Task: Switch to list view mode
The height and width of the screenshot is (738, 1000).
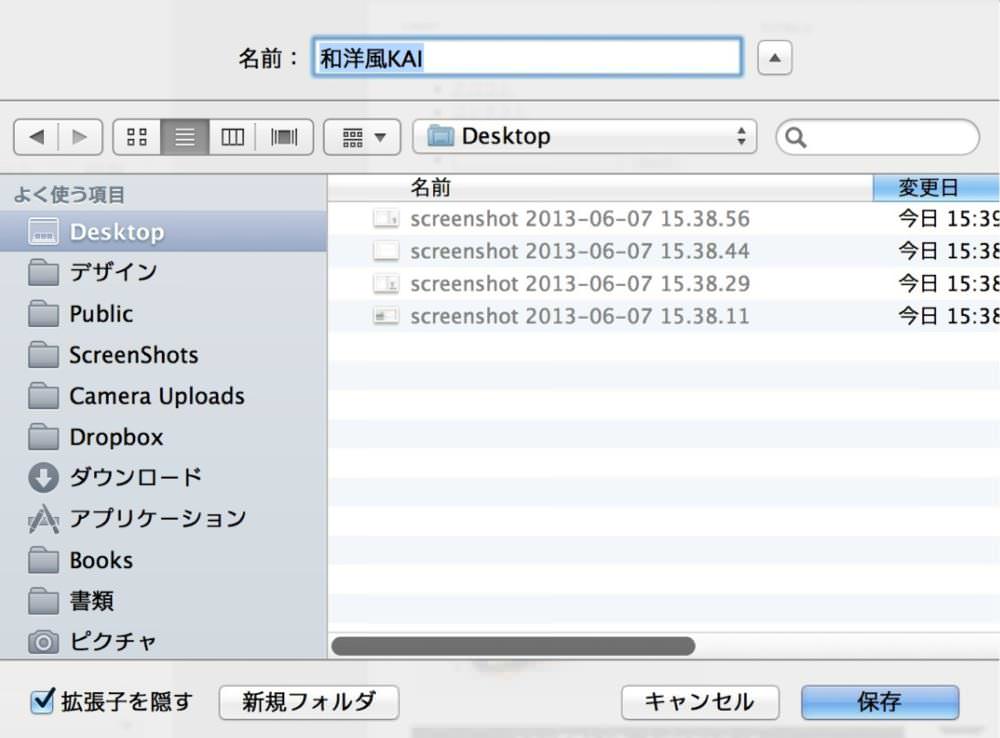Action: (185, 137)
